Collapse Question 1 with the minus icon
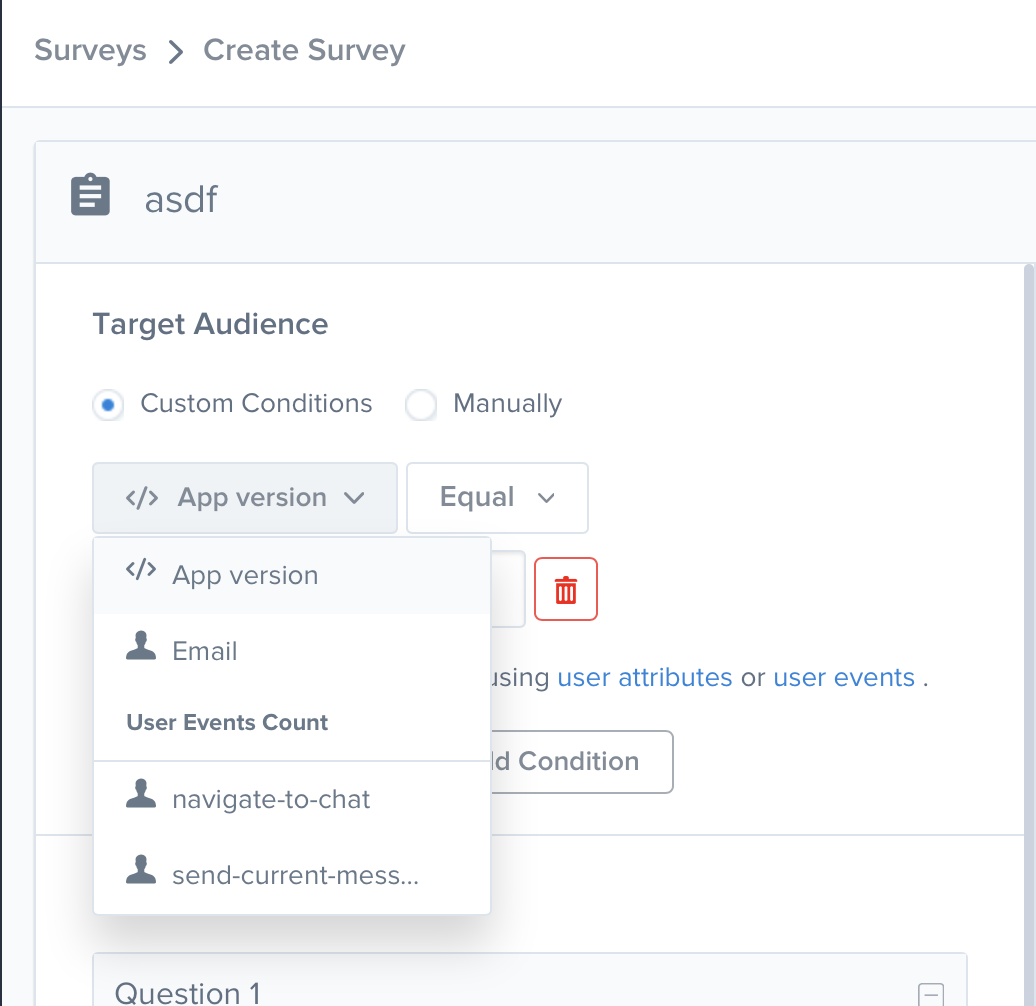The image size is (1036, 1006). 930,993
